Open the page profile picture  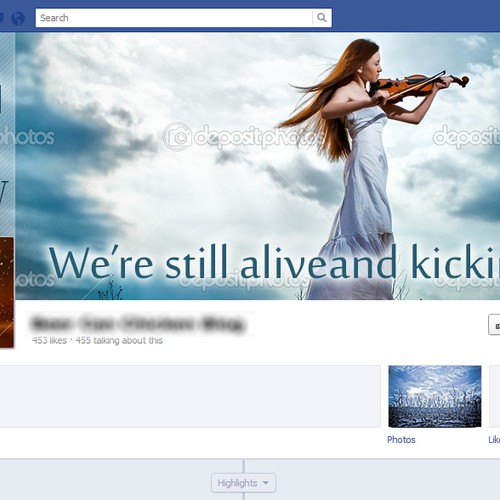click(x=7, y=292)
